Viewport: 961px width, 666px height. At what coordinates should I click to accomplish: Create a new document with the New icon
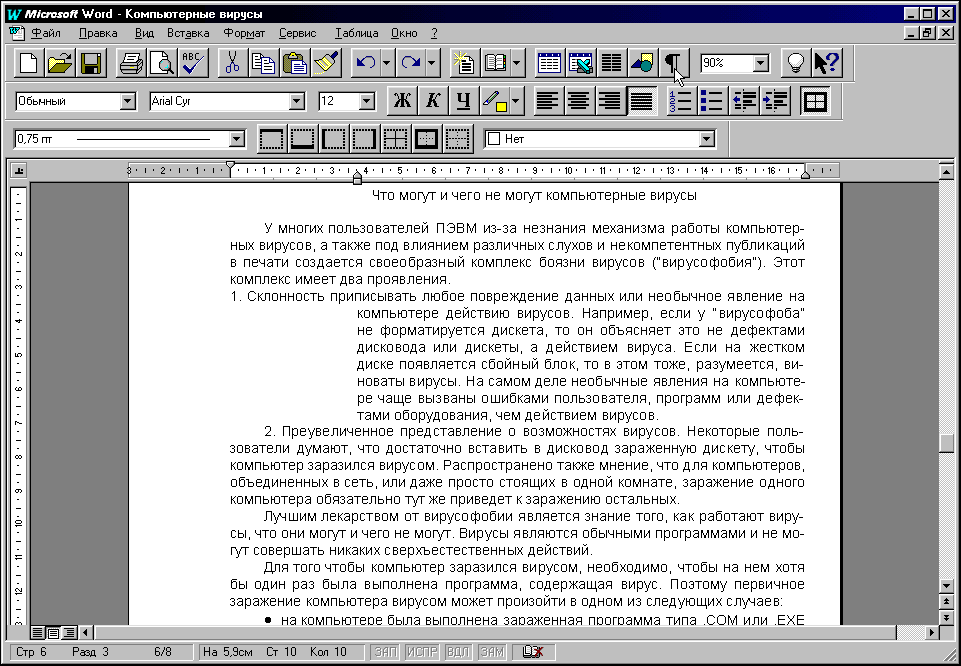(x=29, y=63)
